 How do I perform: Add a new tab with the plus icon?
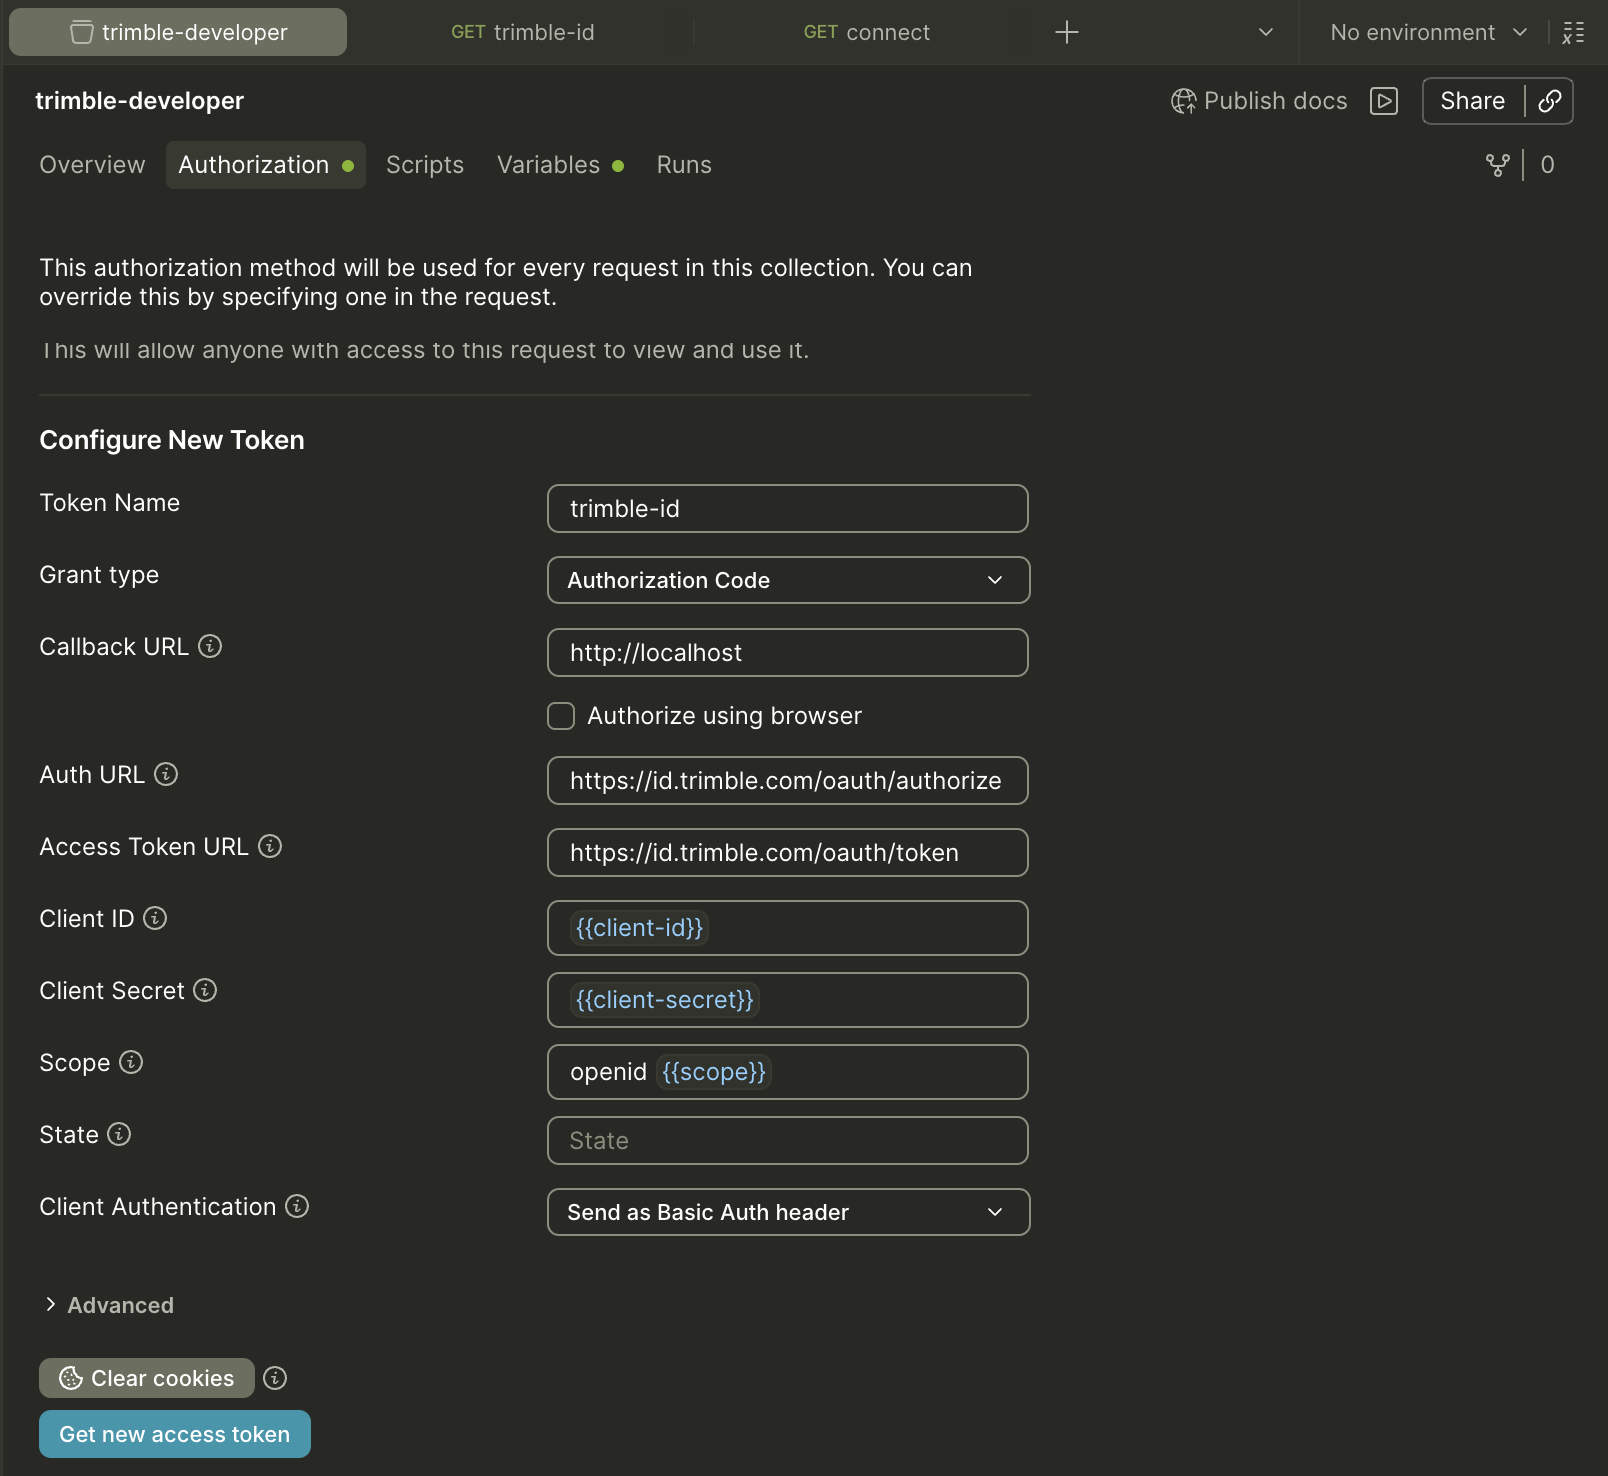[1067, 32]
